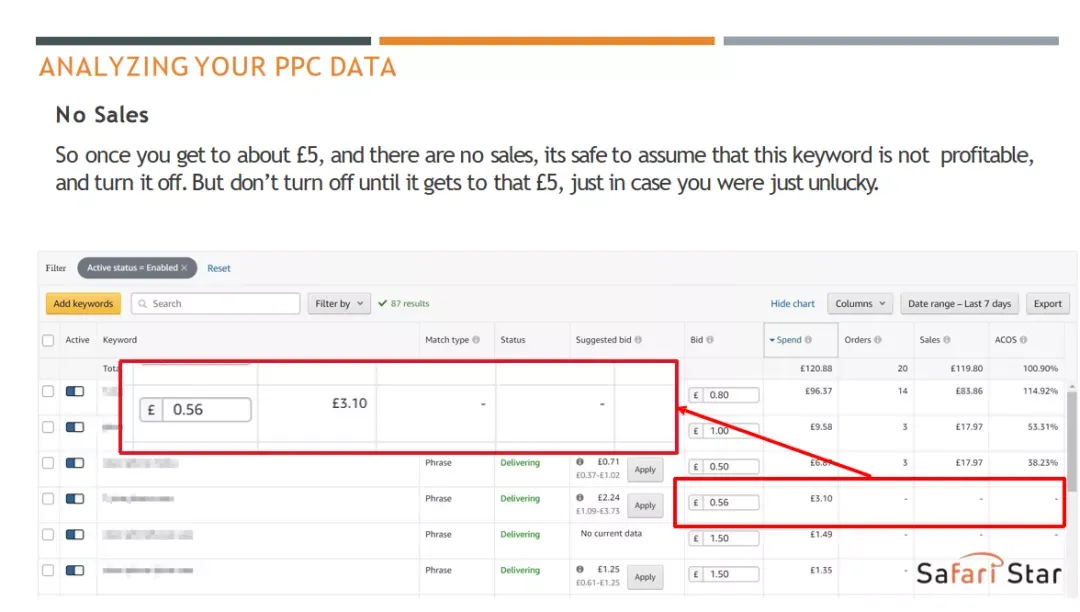Click the total ACOS value 100.90%
Viewport: 1080px width, 612px height.
click(x=1040, y=369)
